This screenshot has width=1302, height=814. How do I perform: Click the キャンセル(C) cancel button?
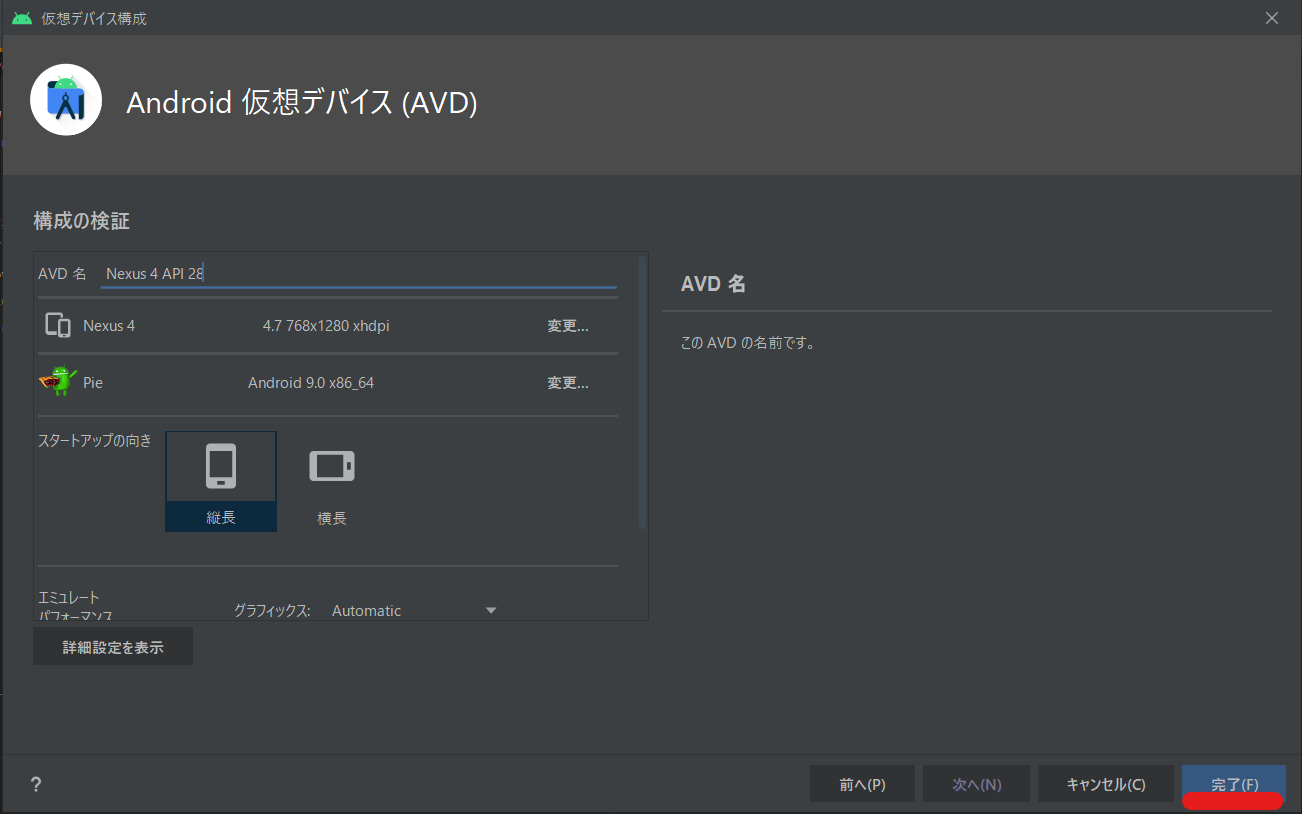click(1106, 784)
